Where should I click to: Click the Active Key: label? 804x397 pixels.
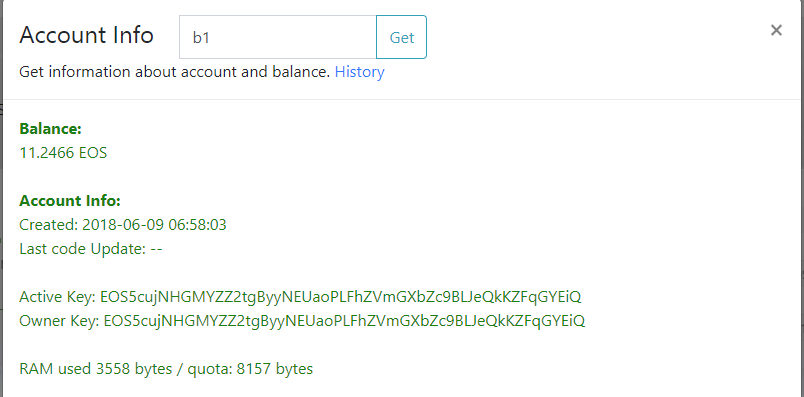point(58,296)
